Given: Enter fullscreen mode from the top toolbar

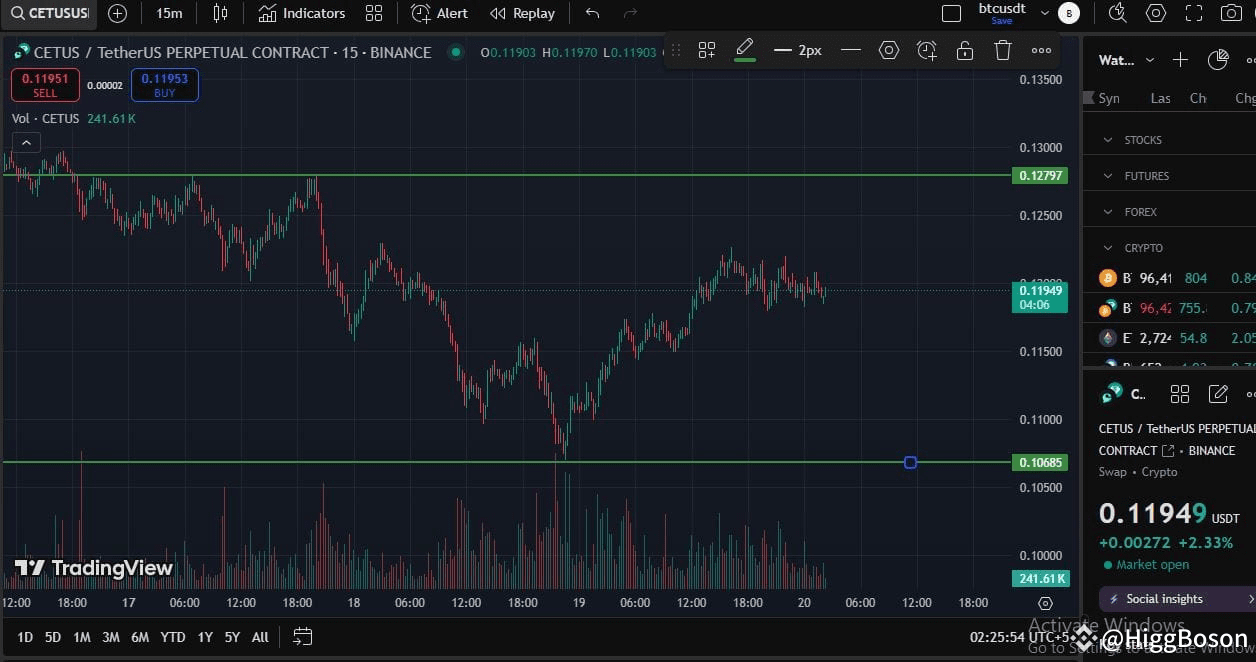Looking at the screenshot, I should [x=1194, y=13].
